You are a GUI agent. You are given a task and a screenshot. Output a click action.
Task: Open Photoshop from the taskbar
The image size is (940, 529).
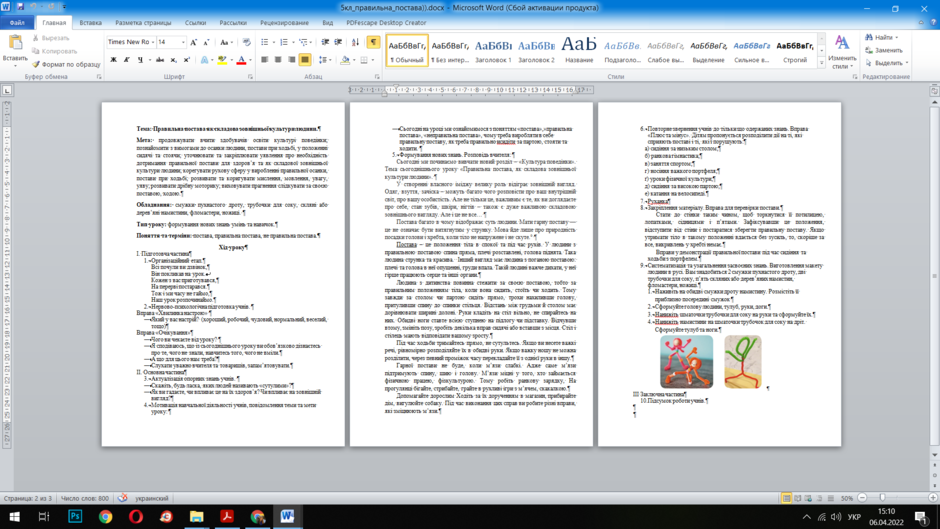click(75, 516)
